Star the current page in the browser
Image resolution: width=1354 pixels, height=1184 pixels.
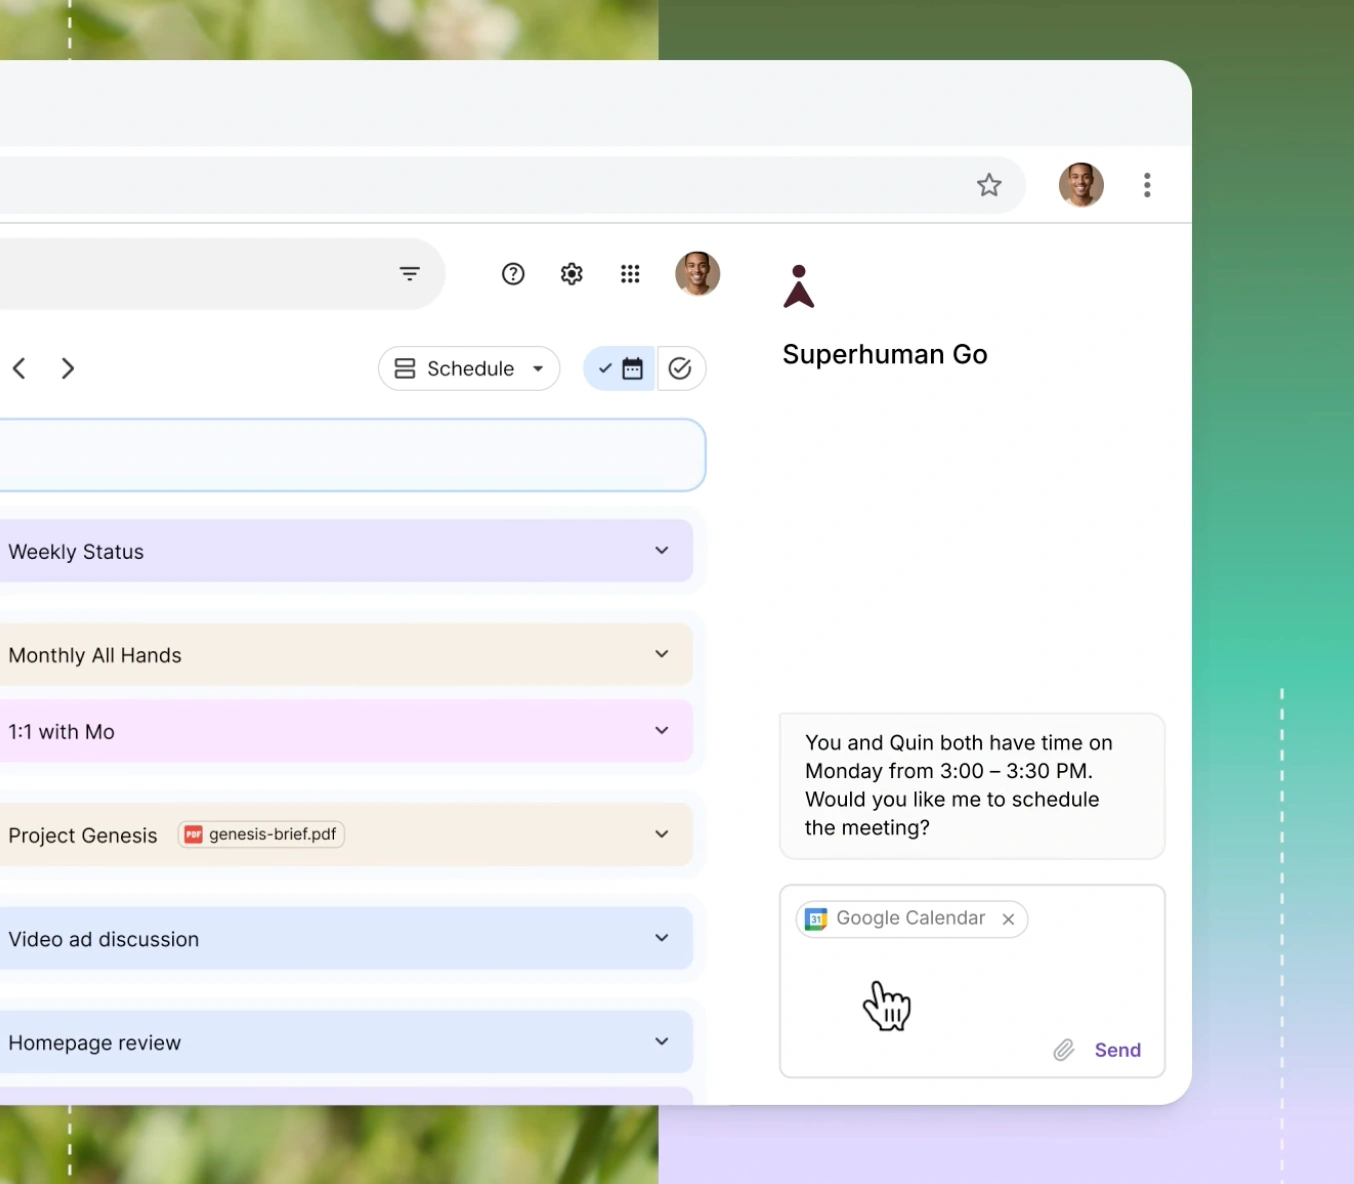989,184
